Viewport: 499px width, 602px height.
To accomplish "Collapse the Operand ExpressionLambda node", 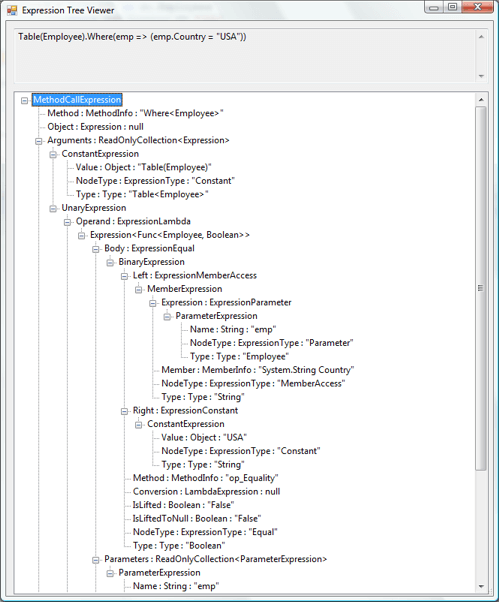I will pos(67,222).
